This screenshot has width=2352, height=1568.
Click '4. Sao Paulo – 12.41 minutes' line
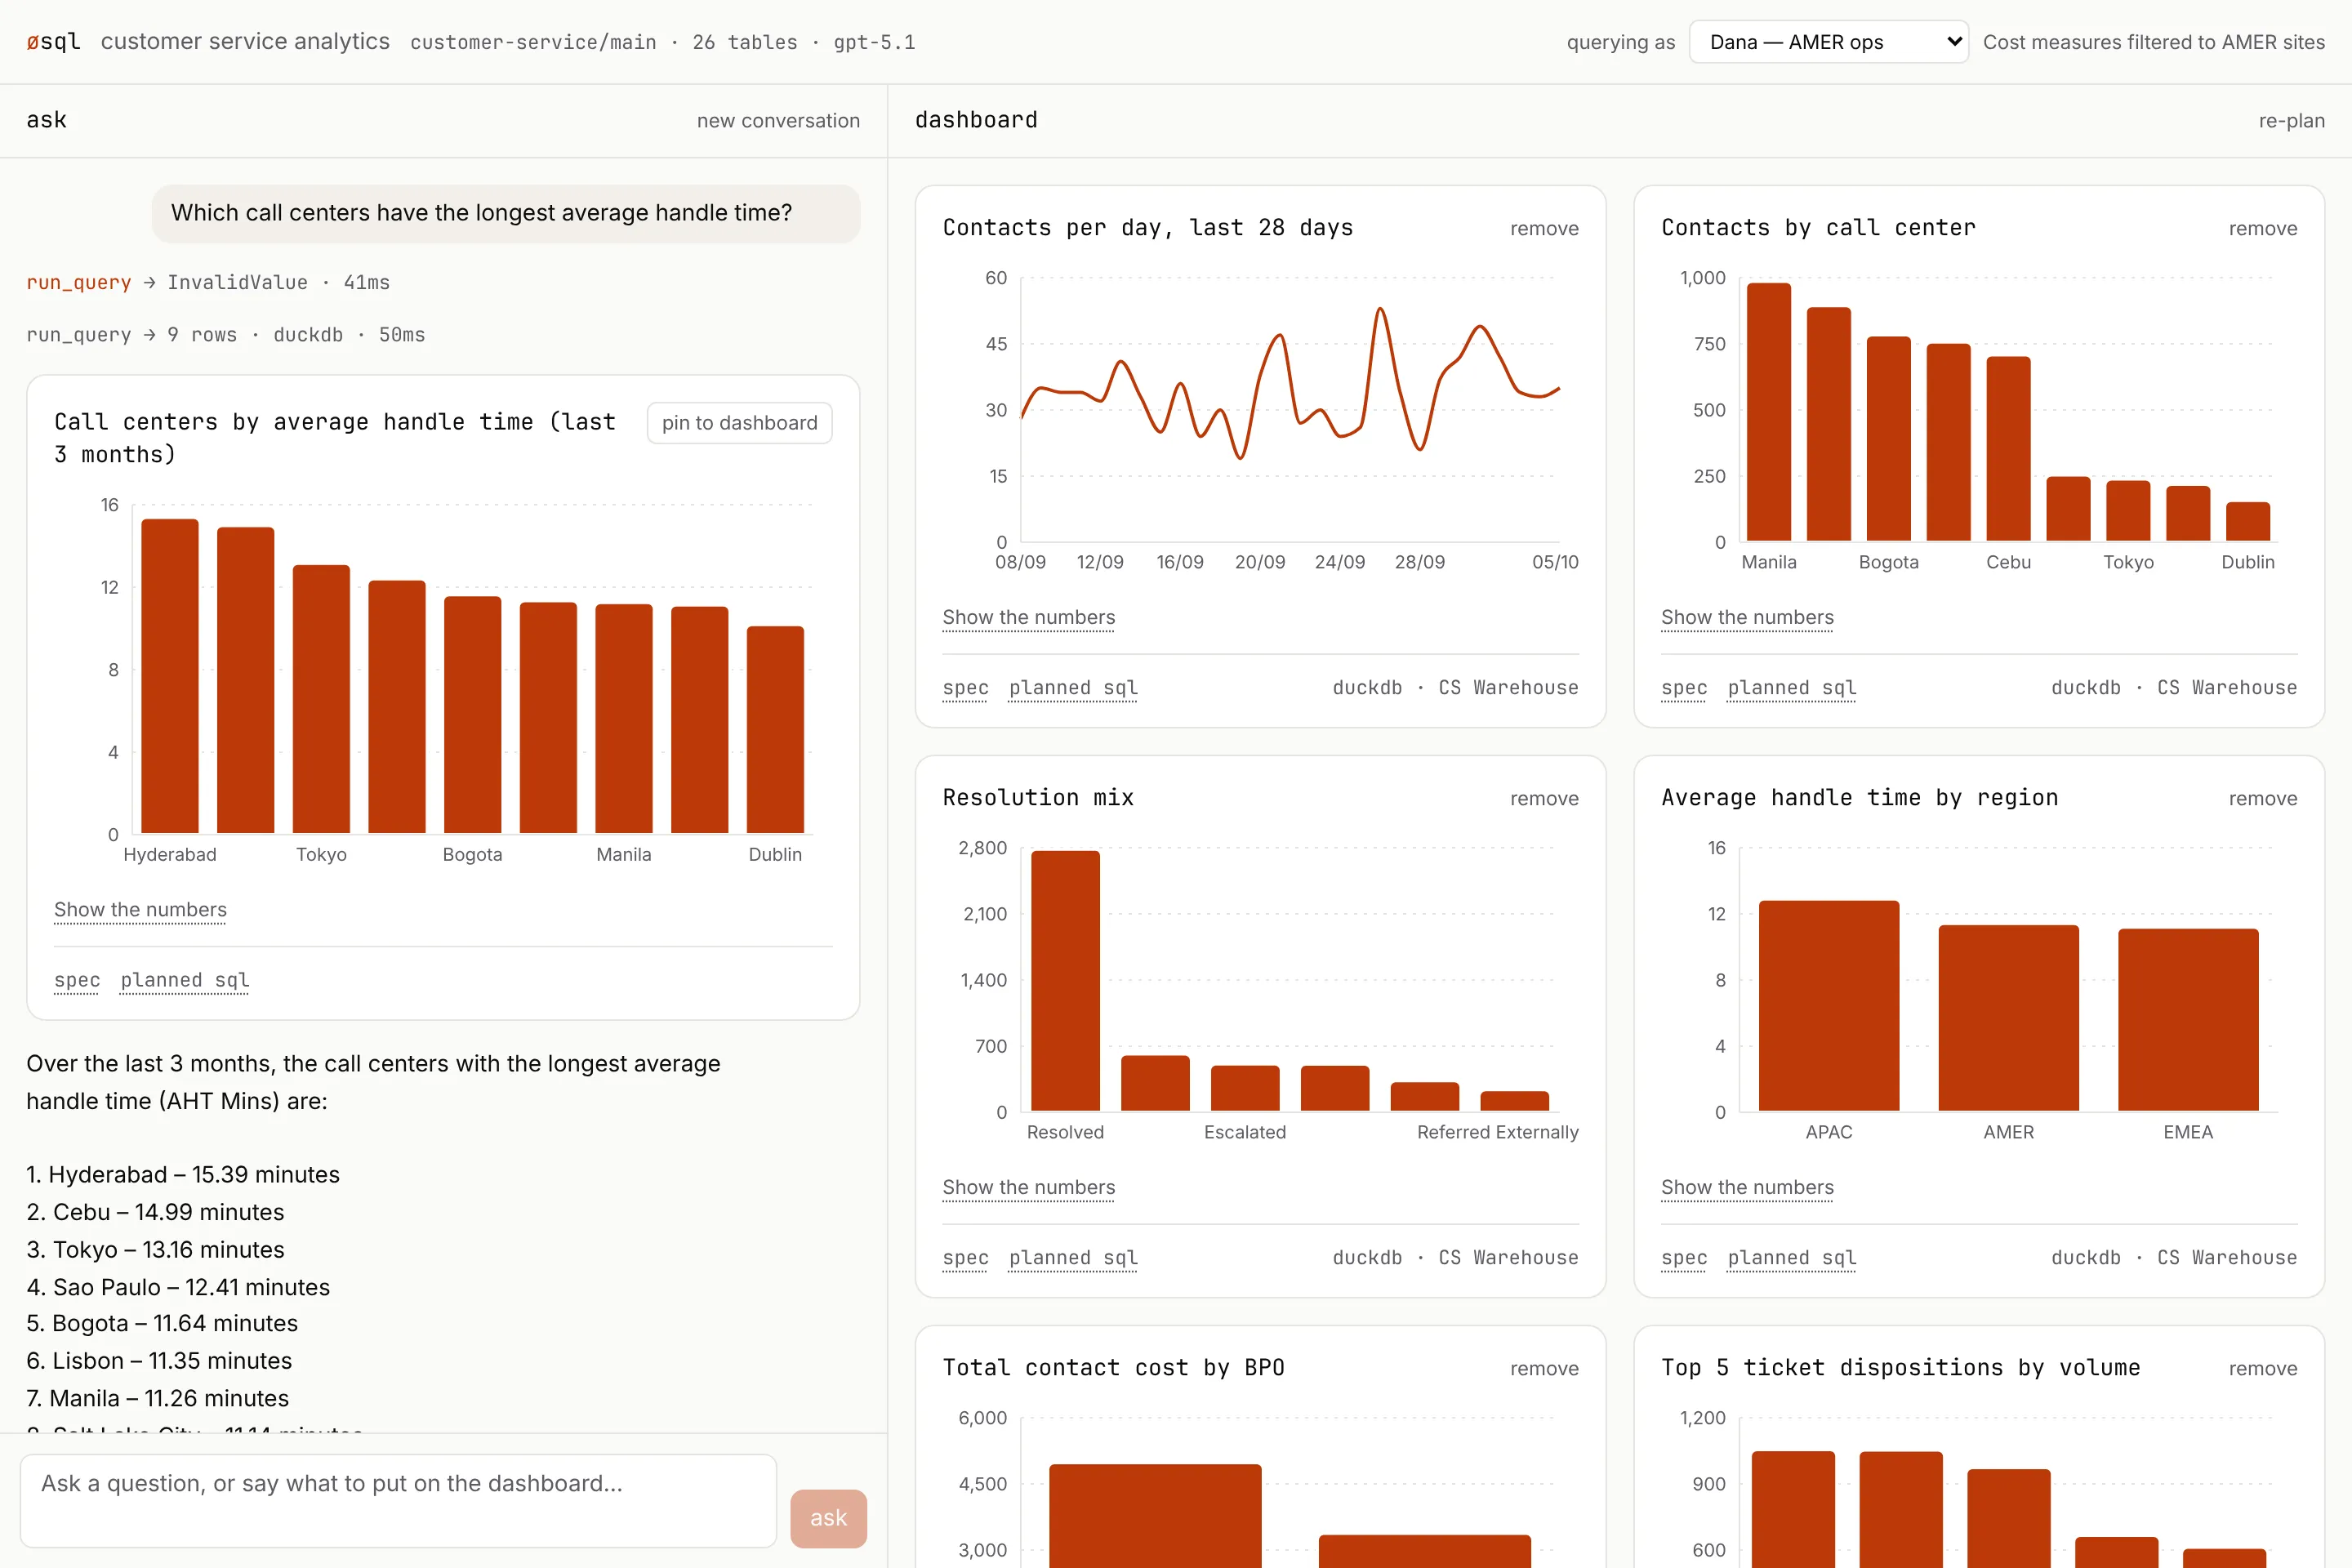tap(178, 1287)
